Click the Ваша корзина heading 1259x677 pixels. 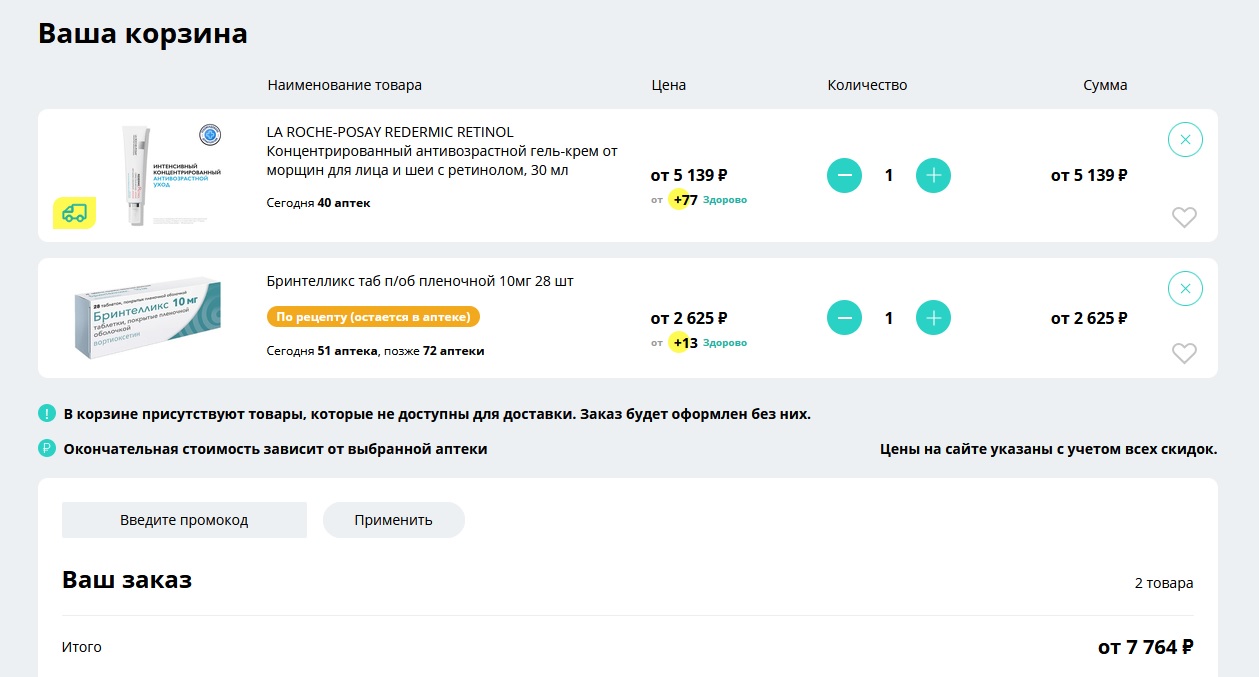[x=143, y=33]
